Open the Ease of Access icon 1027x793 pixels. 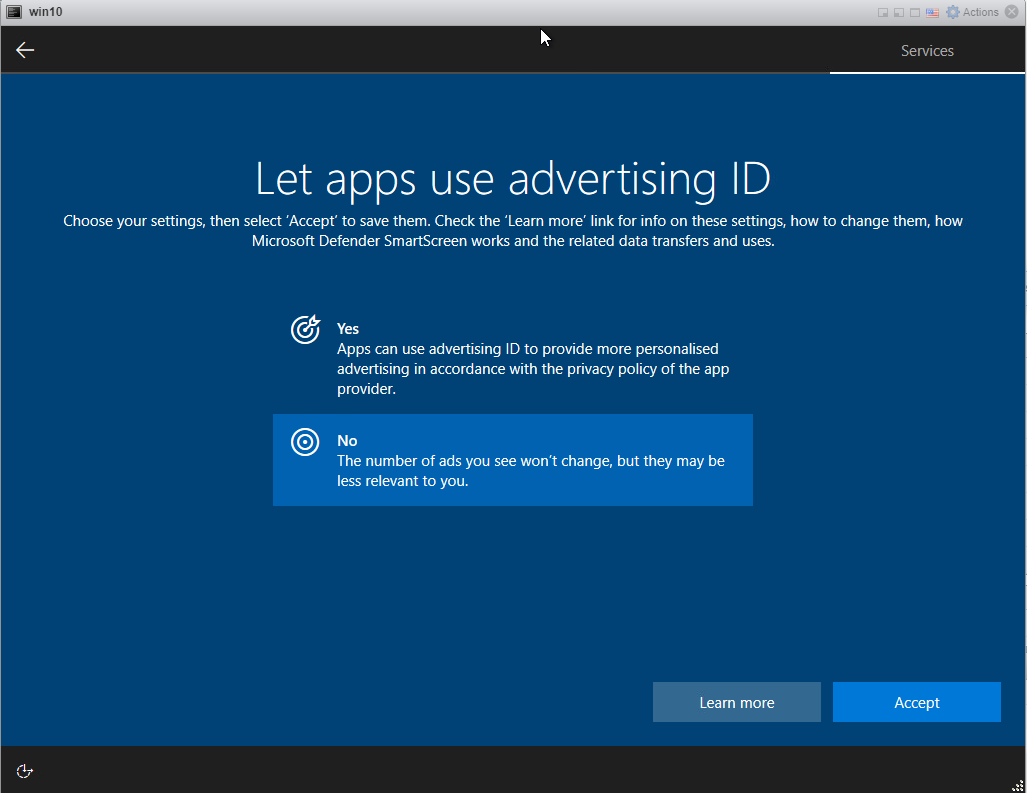pos(24,771)
